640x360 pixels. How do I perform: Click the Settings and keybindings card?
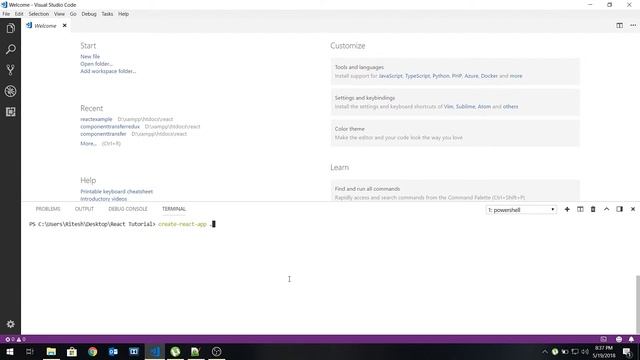[x=455, y=102]
